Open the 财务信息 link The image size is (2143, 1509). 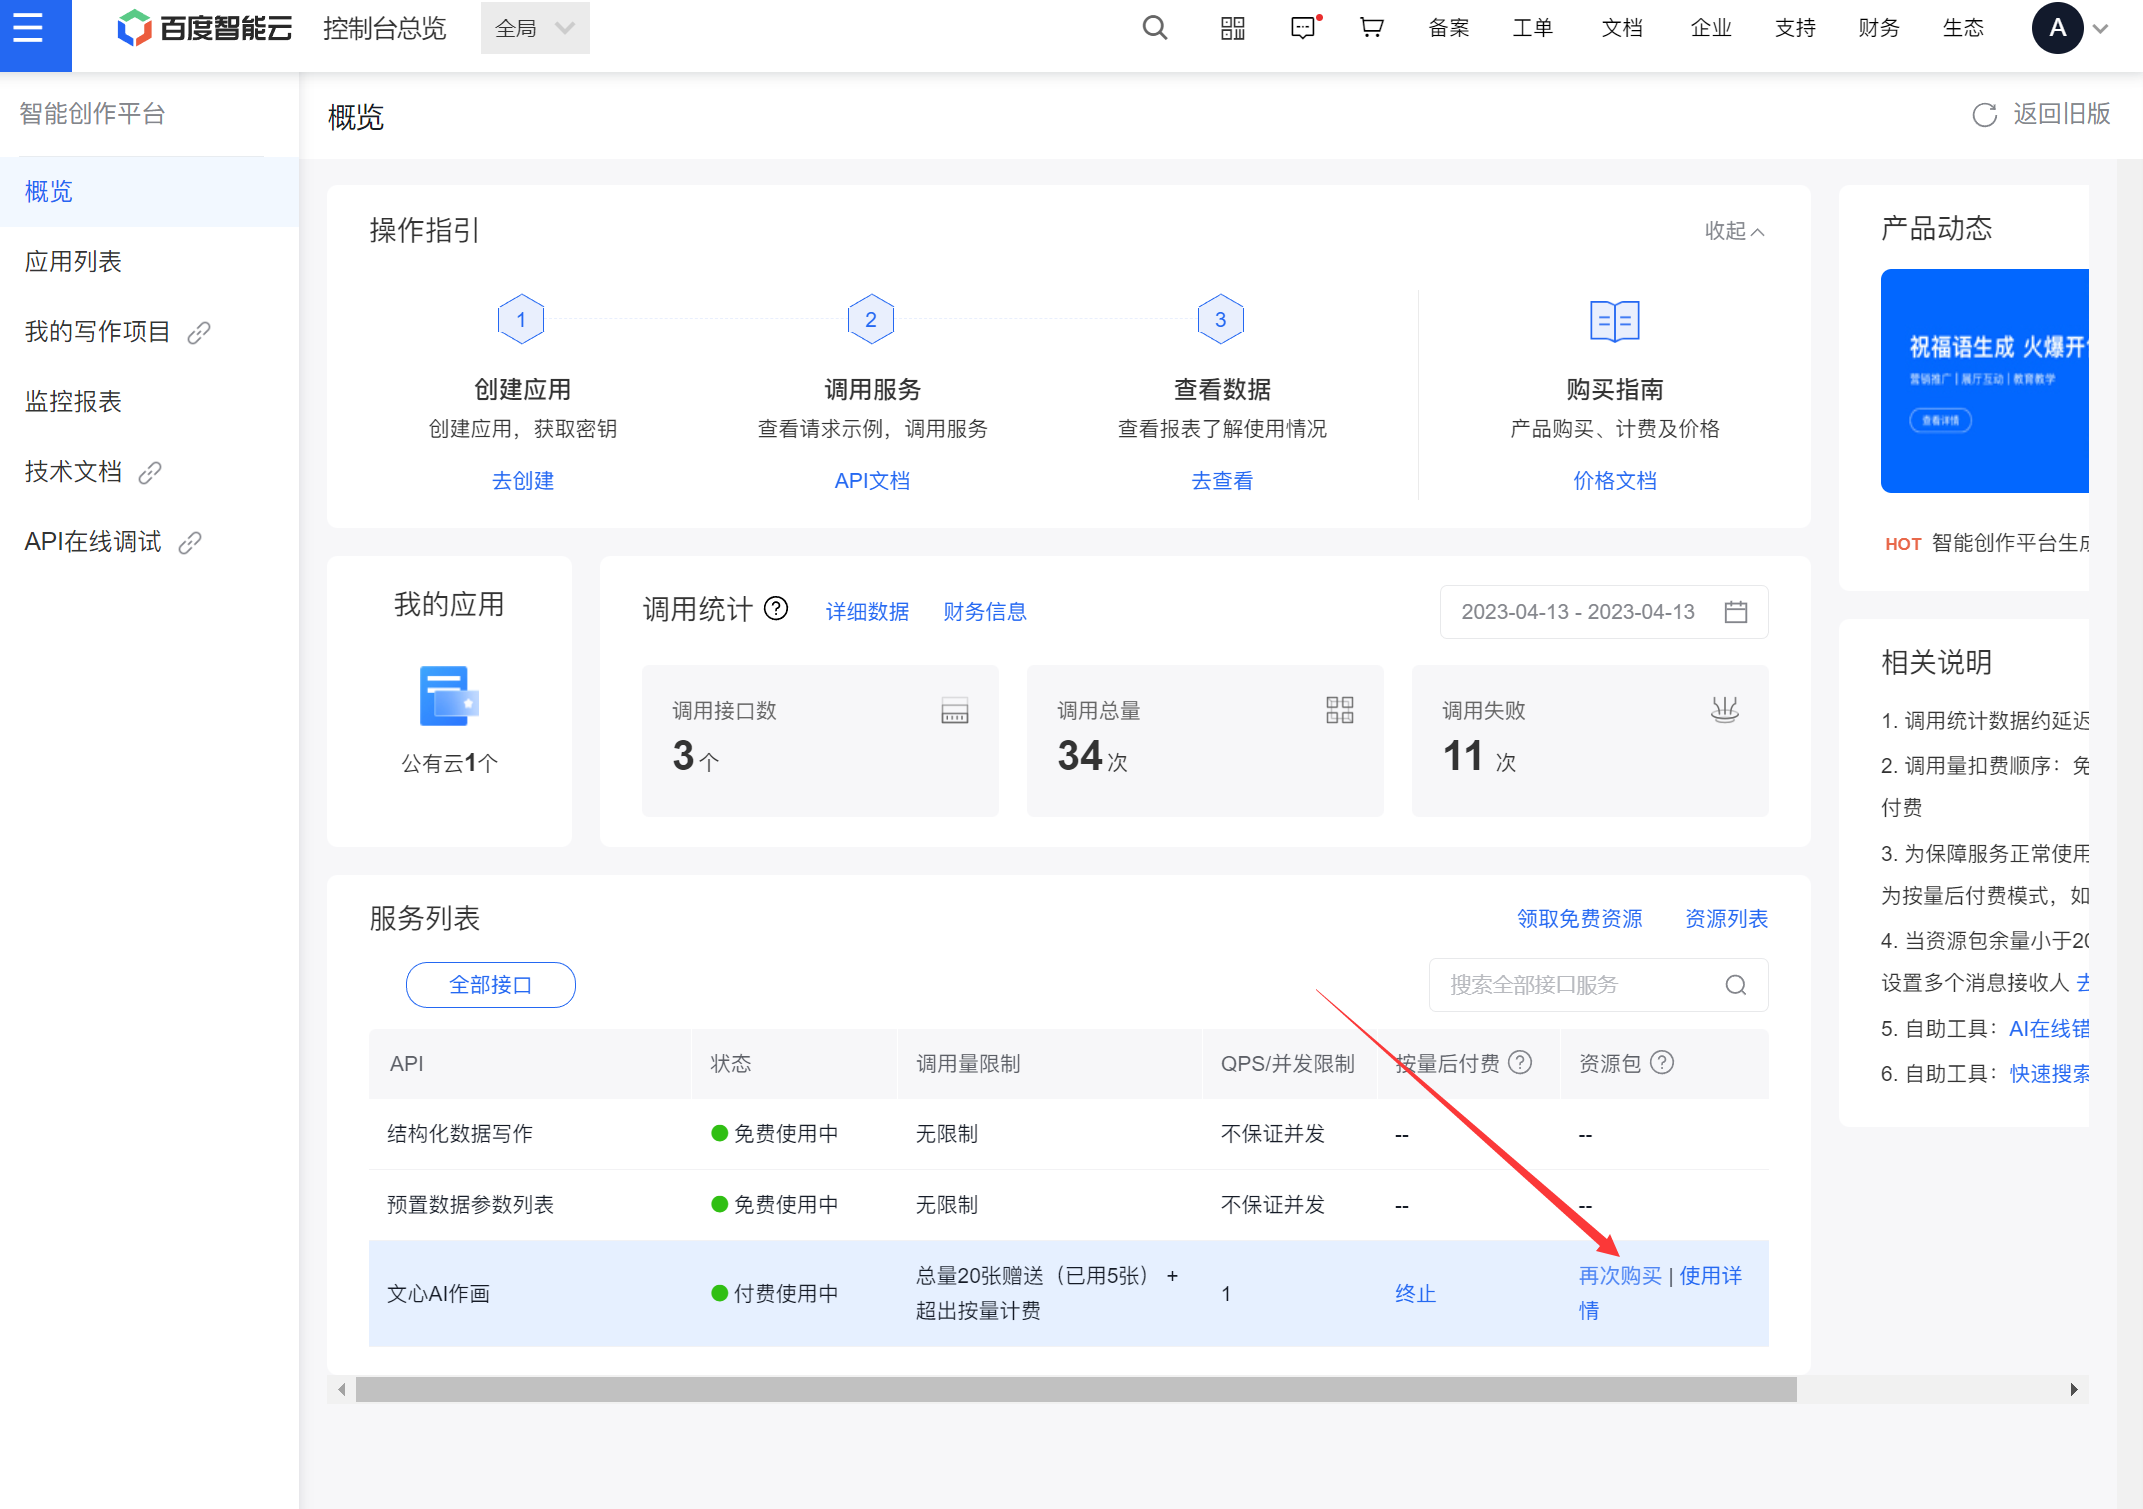tap(985, 612)
